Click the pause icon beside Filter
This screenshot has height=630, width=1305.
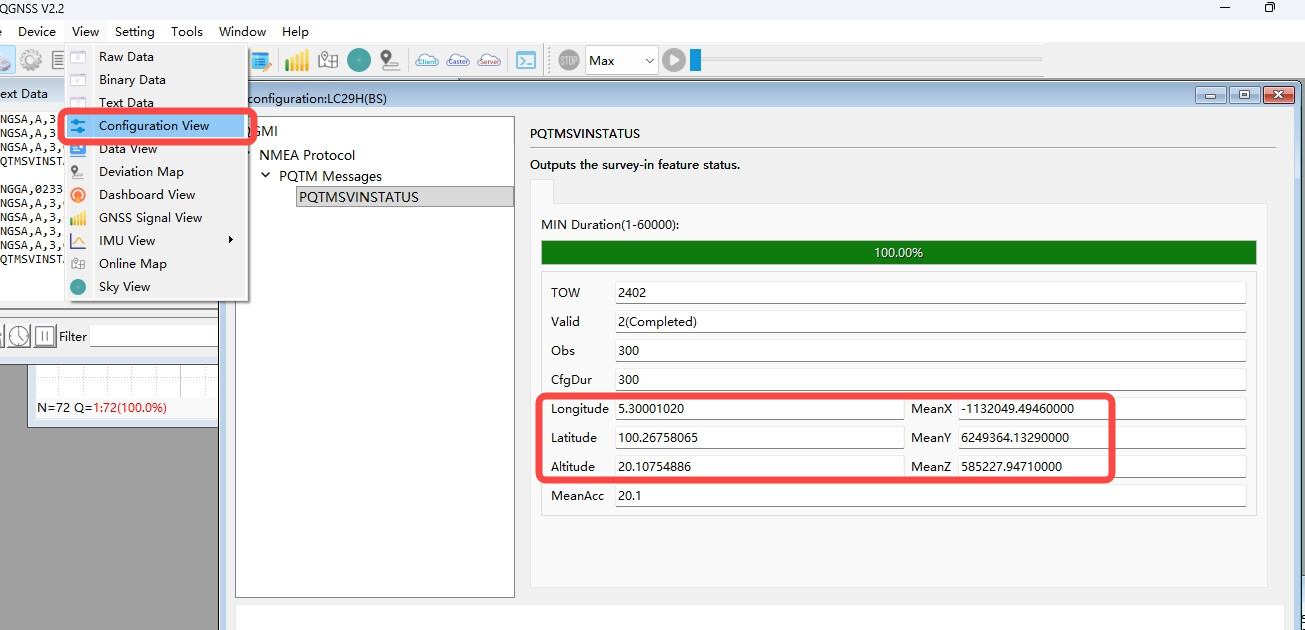[45, 337]
